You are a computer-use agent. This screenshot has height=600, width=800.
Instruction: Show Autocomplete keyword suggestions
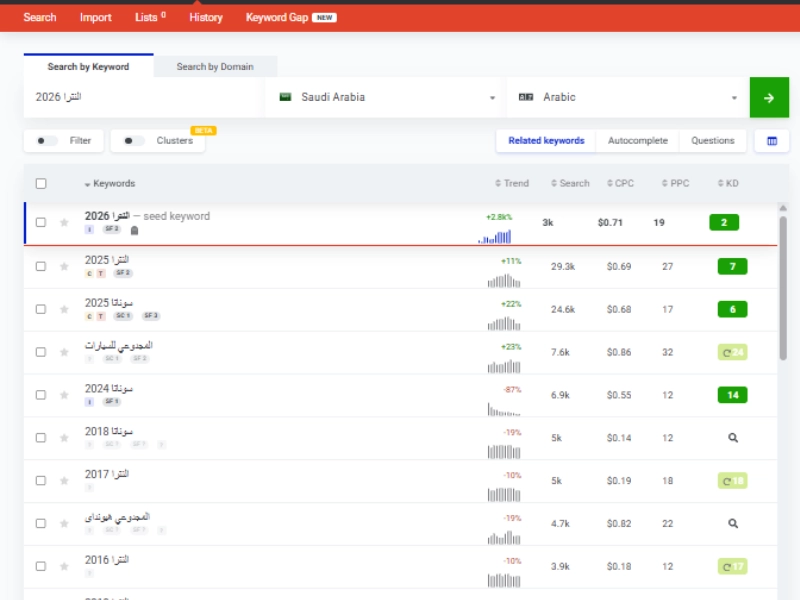point(637,141)
